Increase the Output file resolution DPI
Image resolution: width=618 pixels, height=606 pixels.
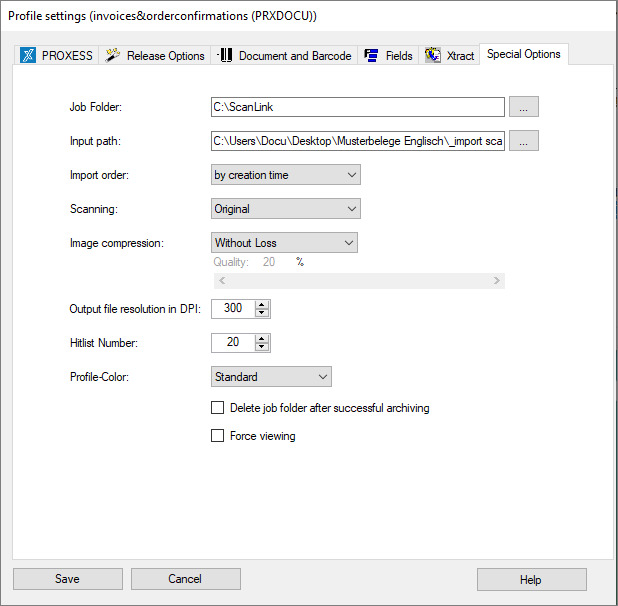pos(262,304)
